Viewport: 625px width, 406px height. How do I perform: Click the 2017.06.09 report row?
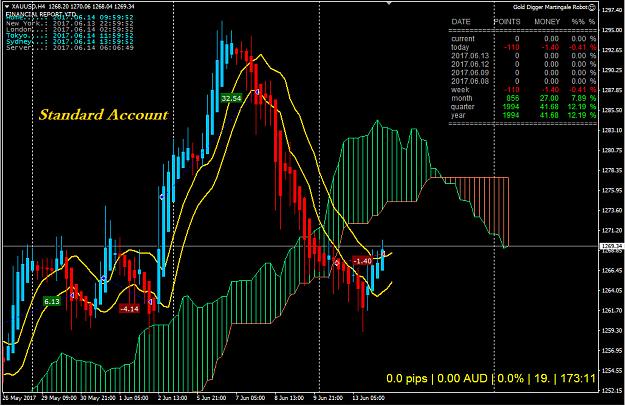pyautogui.click(x=523, y=73)
